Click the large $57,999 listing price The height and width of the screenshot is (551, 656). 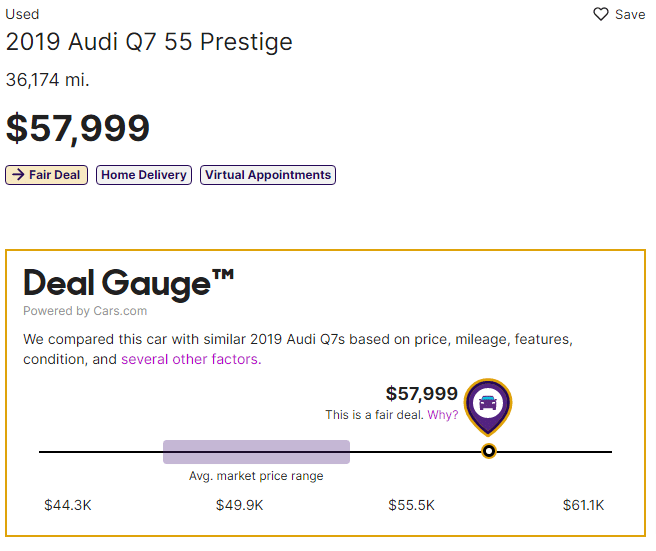[78, 128]
